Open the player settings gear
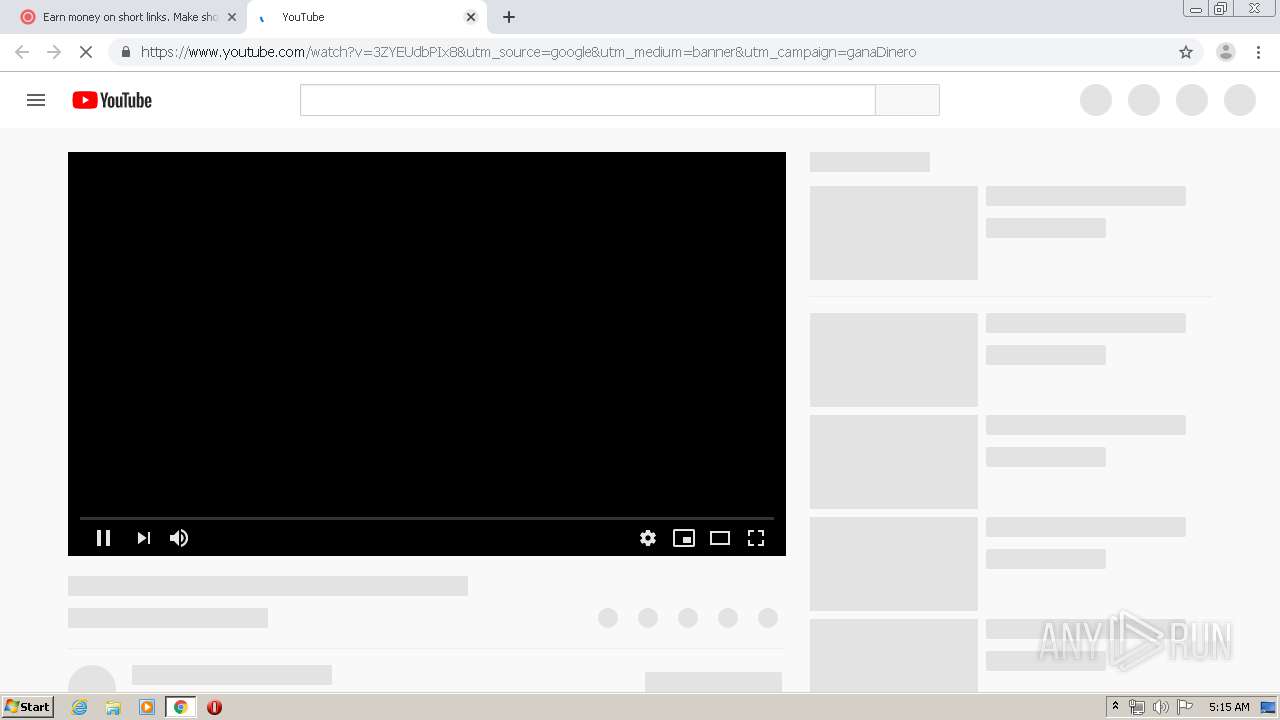The width and height of the screenshot is (1280, 720). (648, 538)
